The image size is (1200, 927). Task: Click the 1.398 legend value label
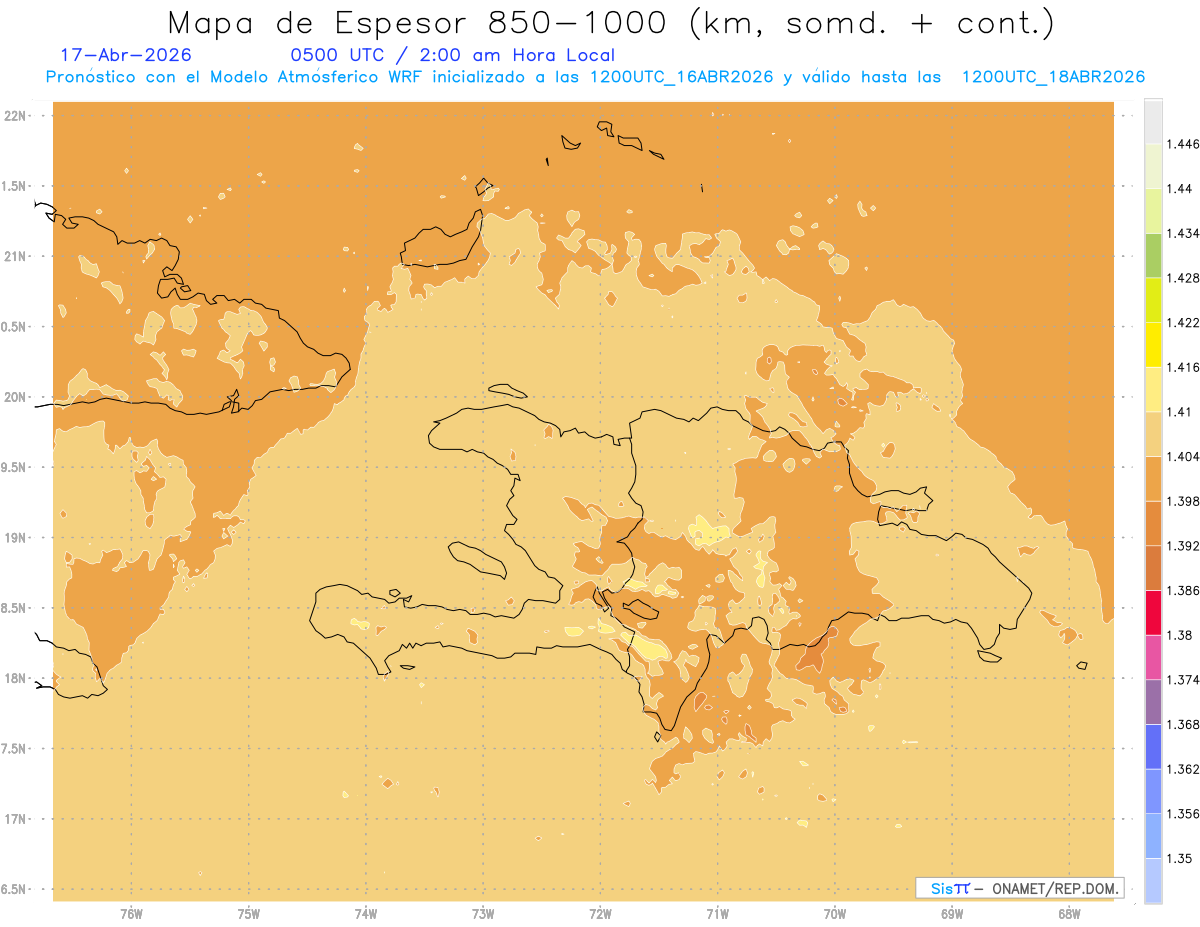(x=1183, y=502)
